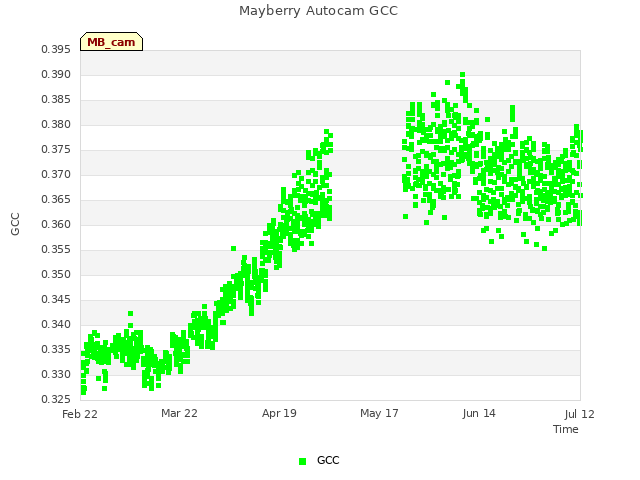
Task: Click the 0.365 y-axis value
Action: [56, 200]
